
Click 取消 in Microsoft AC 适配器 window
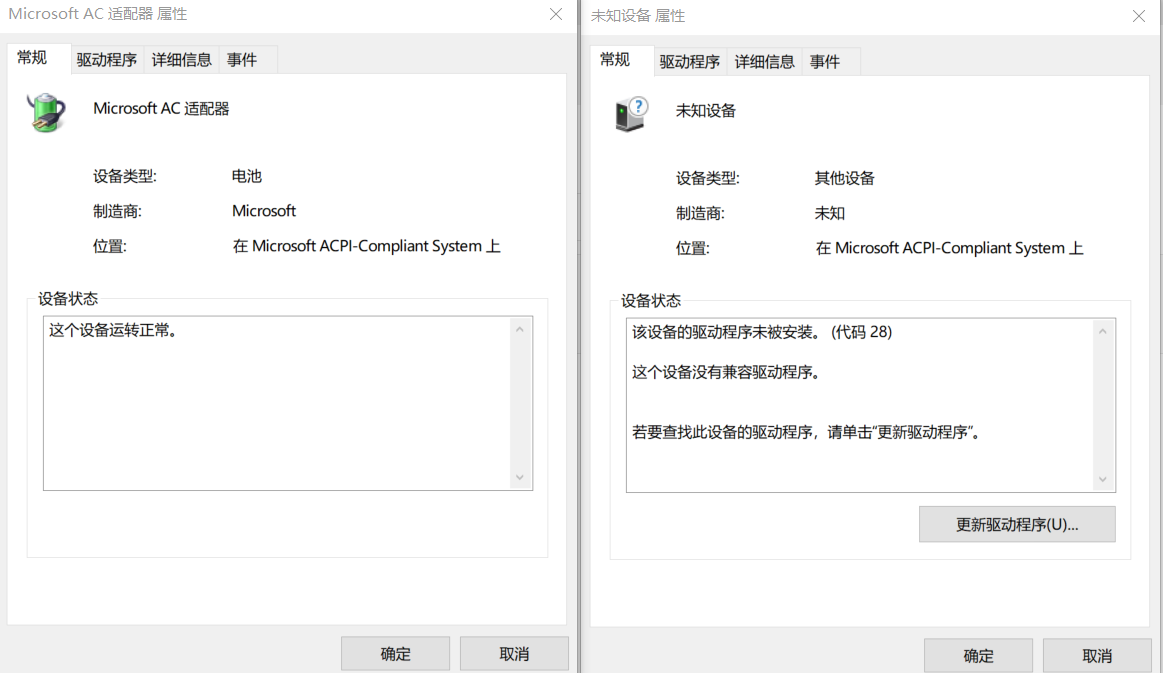click(514, 654)
